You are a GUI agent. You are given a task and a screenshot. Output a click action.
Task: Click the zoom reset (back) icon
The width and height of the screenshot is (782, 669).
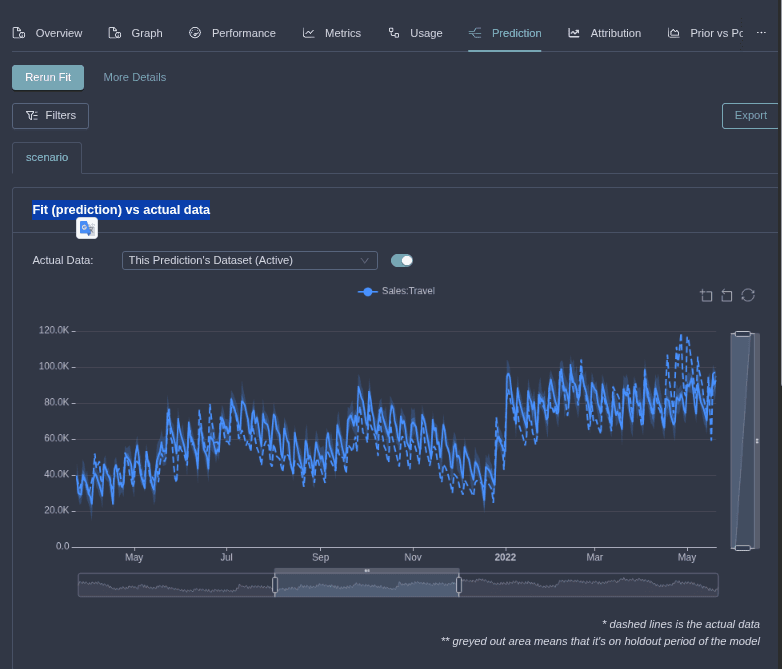click(x=727, y=295)
